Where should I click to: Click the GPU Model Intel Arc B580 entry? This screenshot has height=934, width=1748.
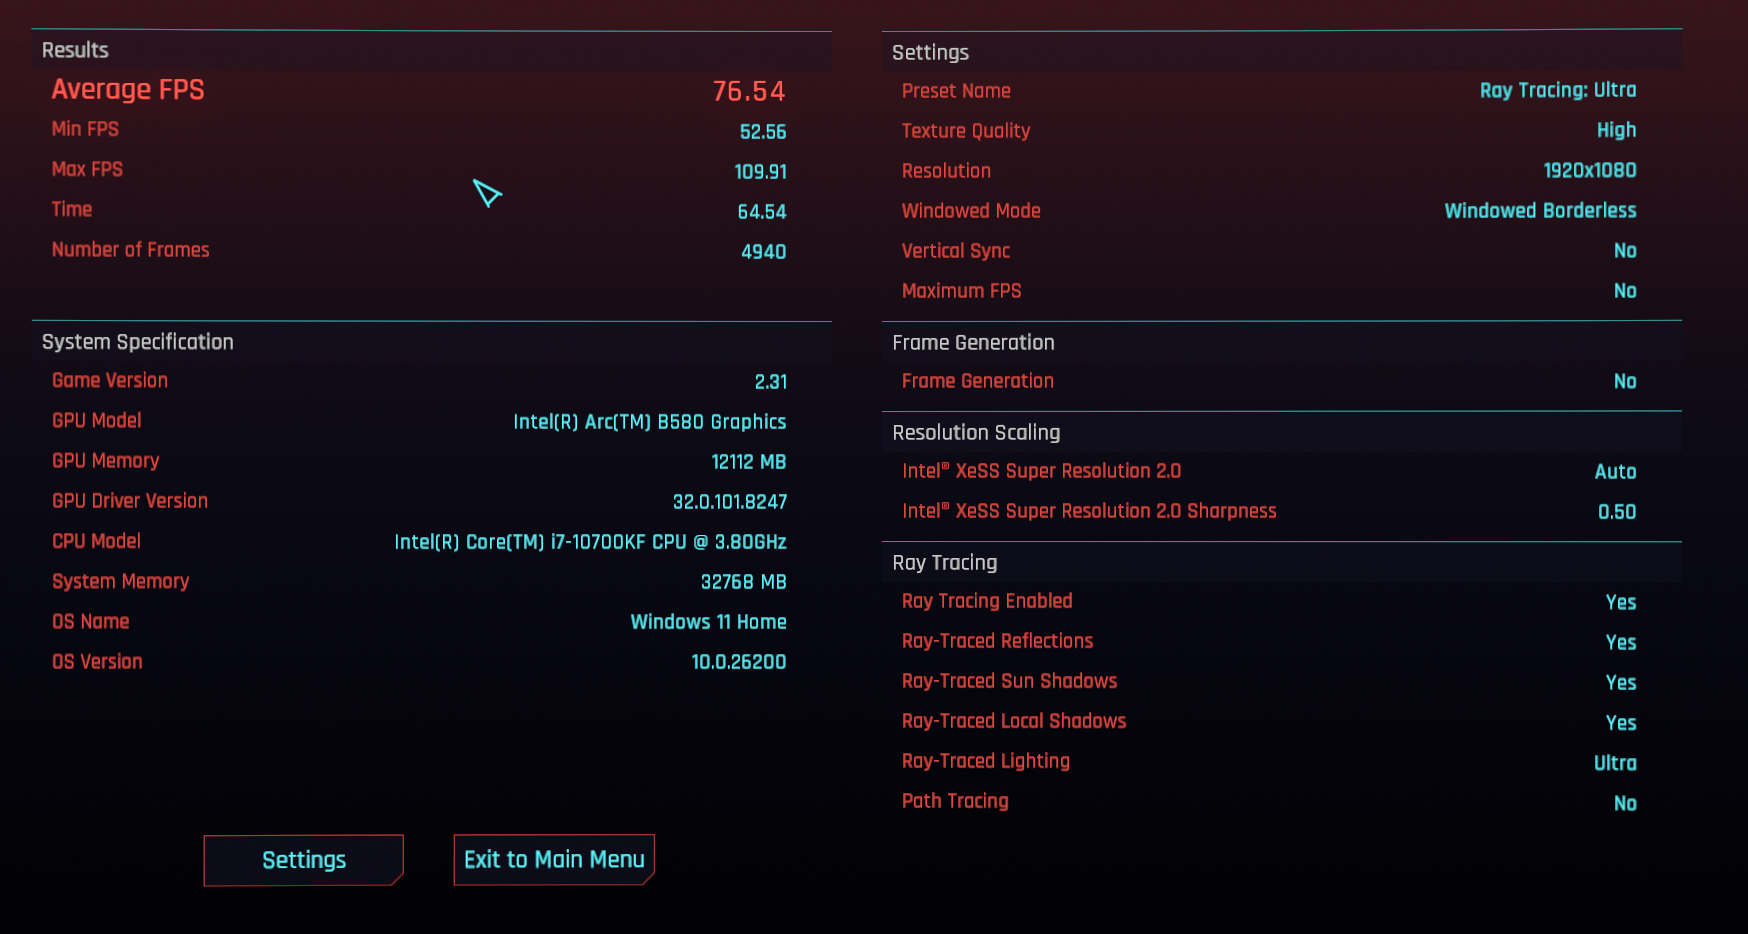650,422
